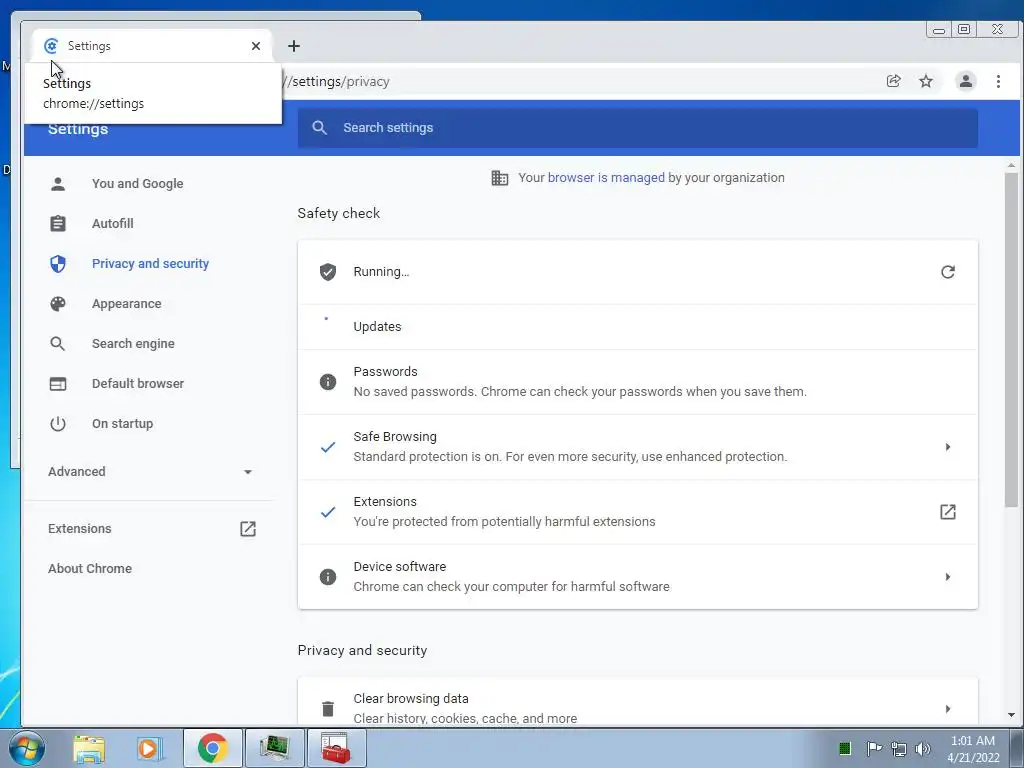Open Extensions link in sidebar
The image size is (1024, 768).
click(x=80, y=528)
